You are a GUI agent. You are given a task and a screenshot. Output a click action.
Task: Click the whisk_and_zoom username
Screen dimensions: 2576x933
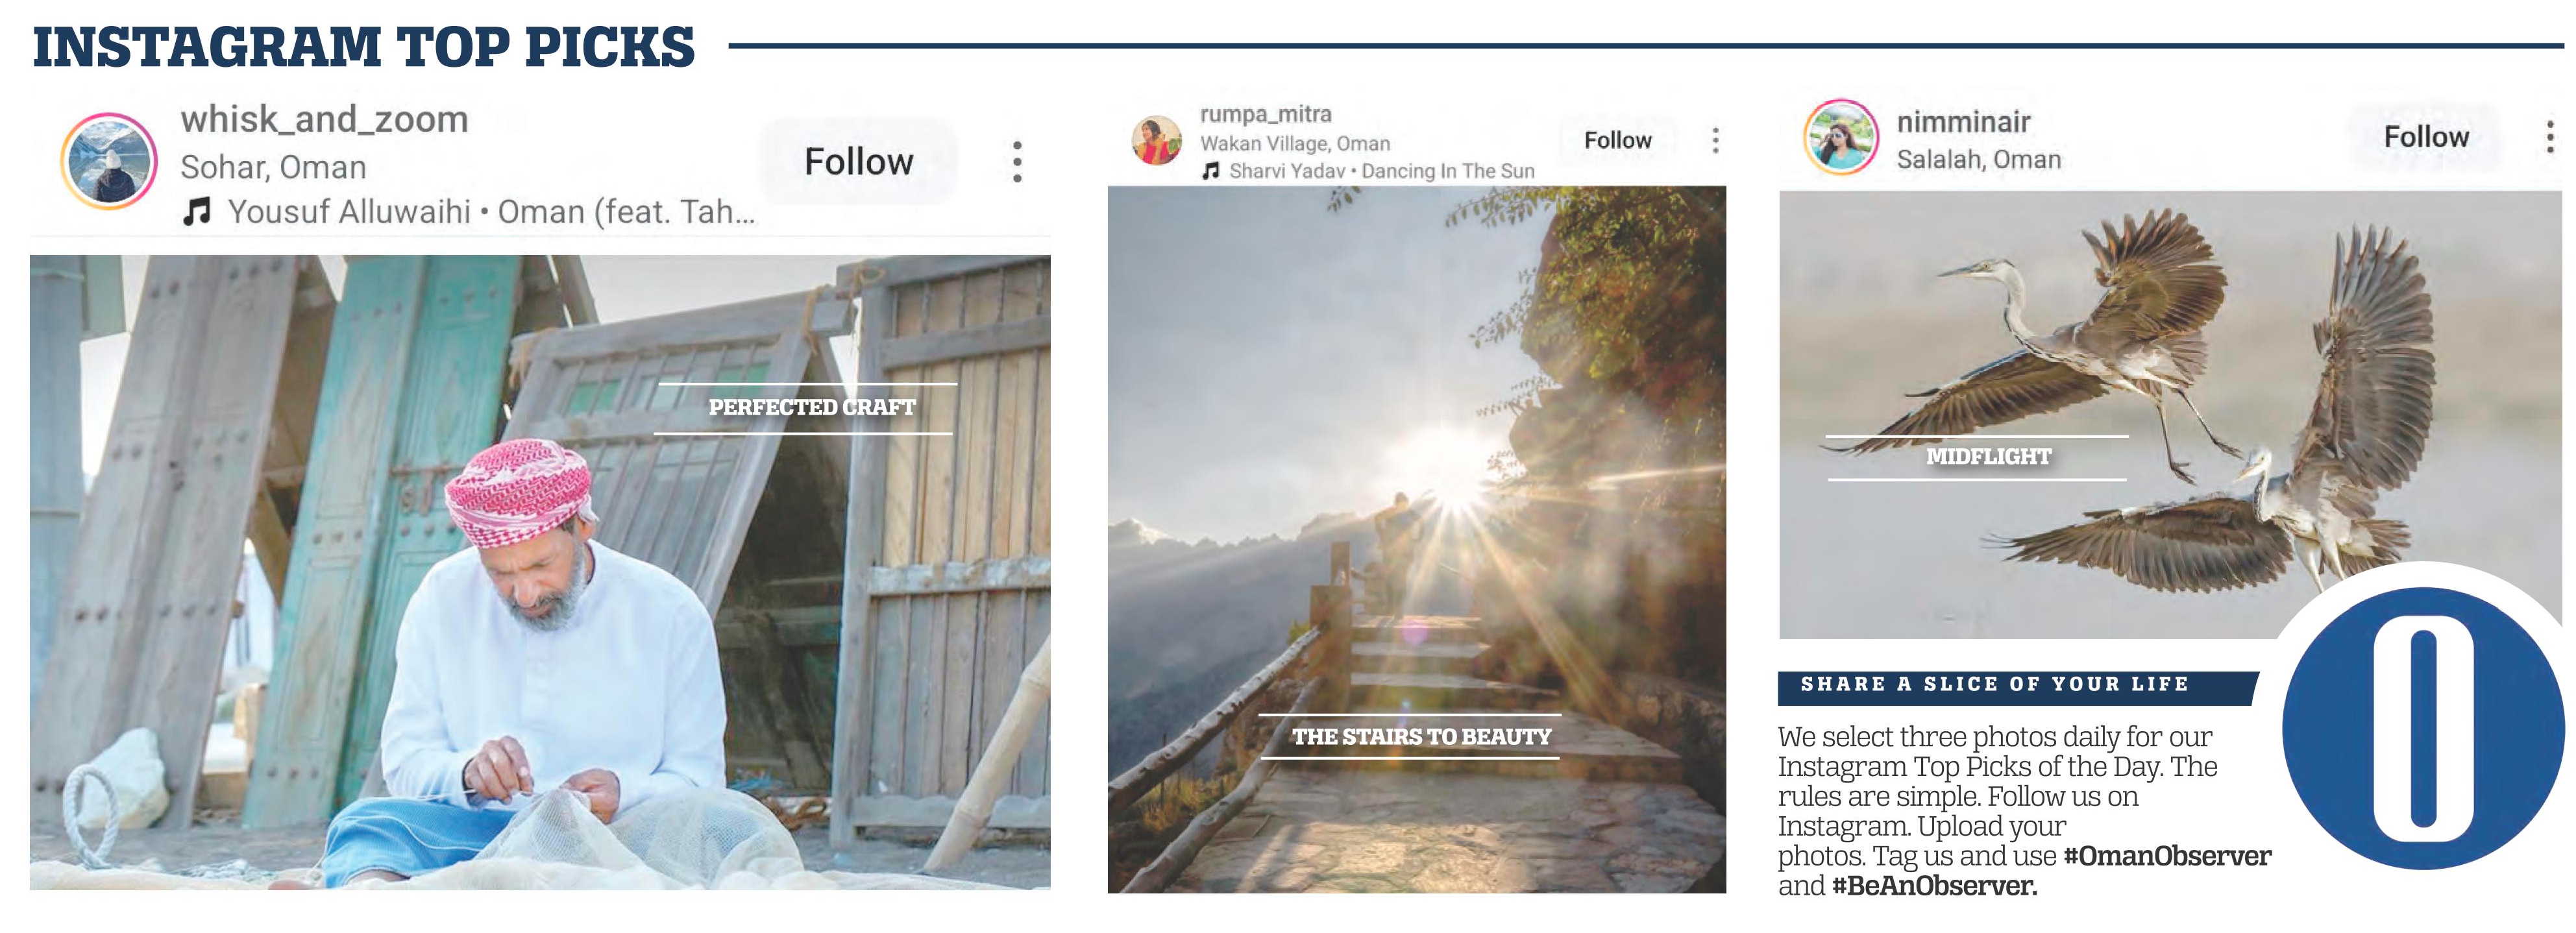click(324, 119)
